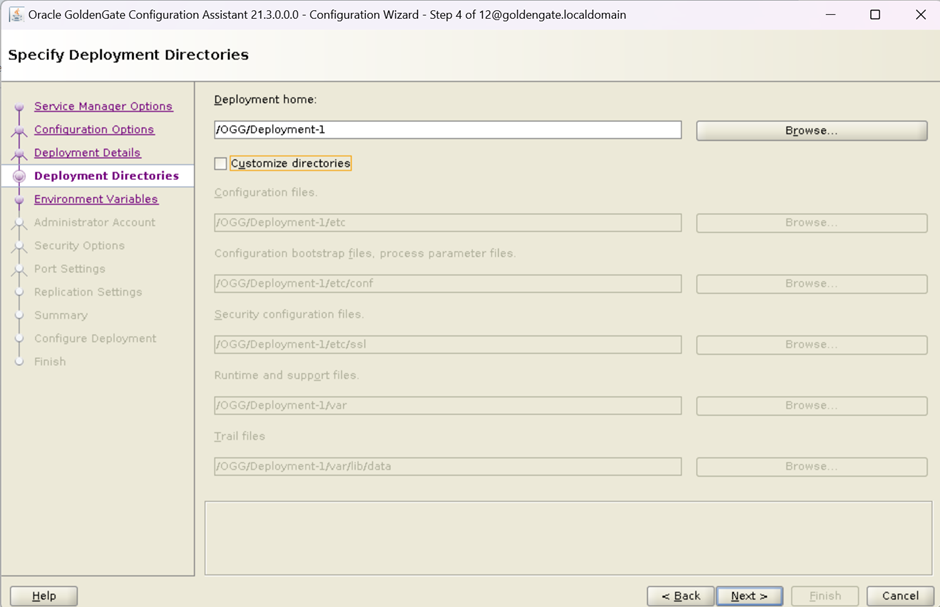Click the Configuration Options step bullet icon
The height and width of the screenshot is (607, 940).
pyautogui.click(x=18, y=131)
